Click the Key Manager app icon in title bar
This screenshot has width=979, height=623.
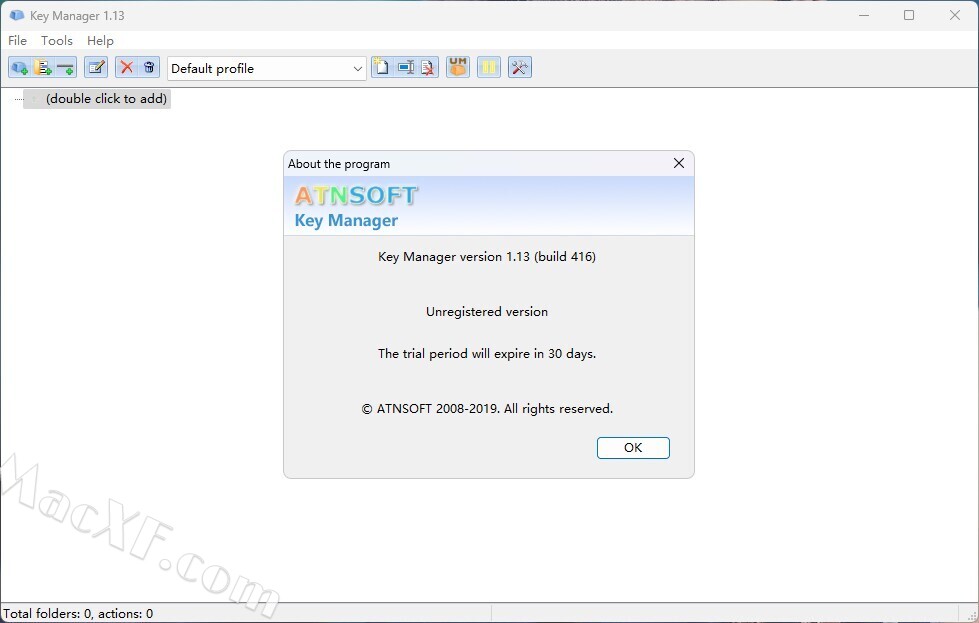(17, 15)
